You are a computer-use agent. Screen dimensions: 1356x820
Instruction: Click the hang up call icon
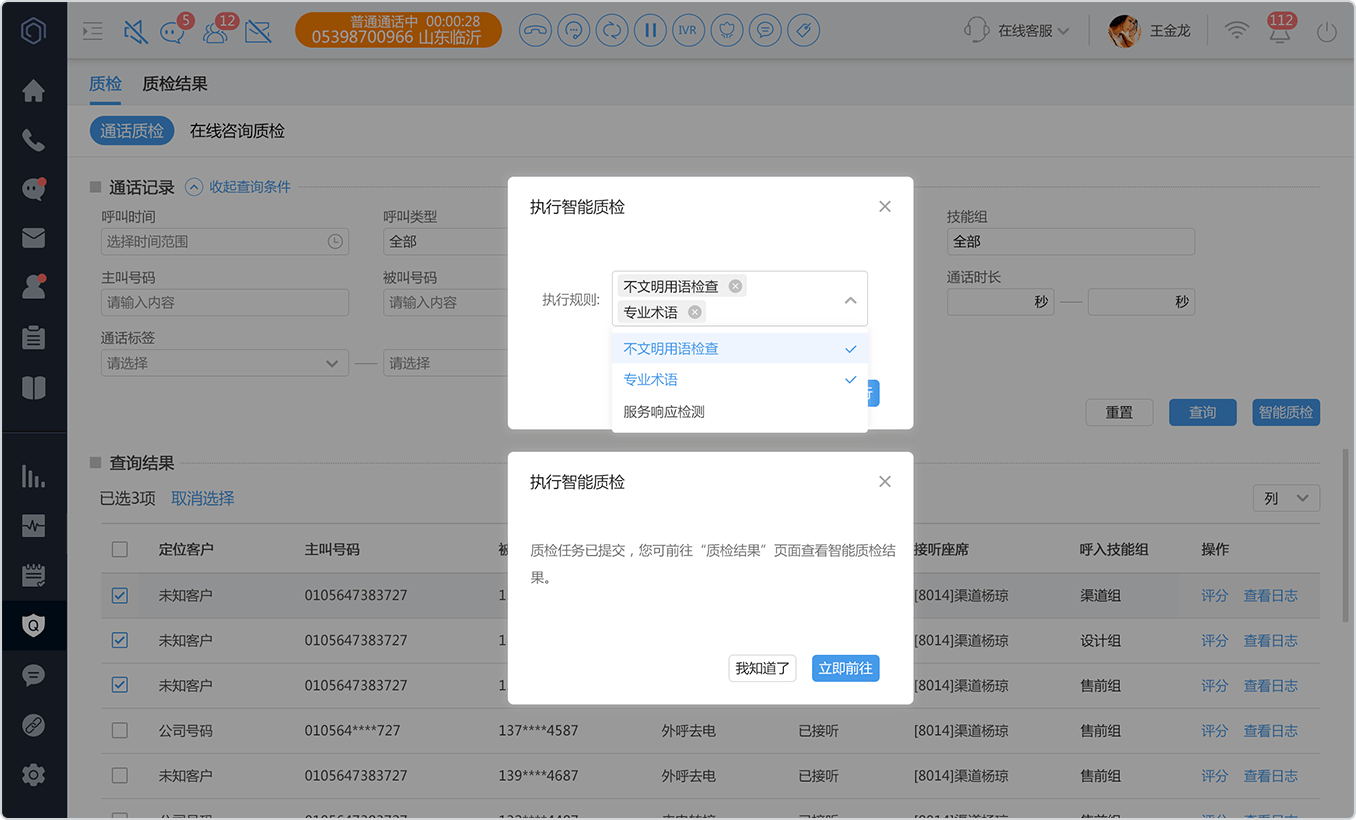pos(535,31)
